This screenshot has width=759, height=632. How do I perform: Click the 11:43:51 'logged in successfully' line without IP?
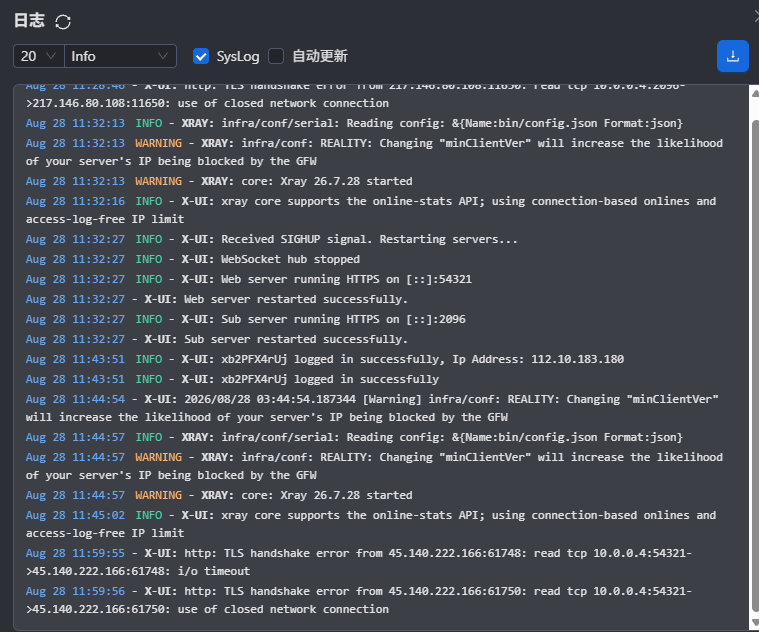point(232,379)
